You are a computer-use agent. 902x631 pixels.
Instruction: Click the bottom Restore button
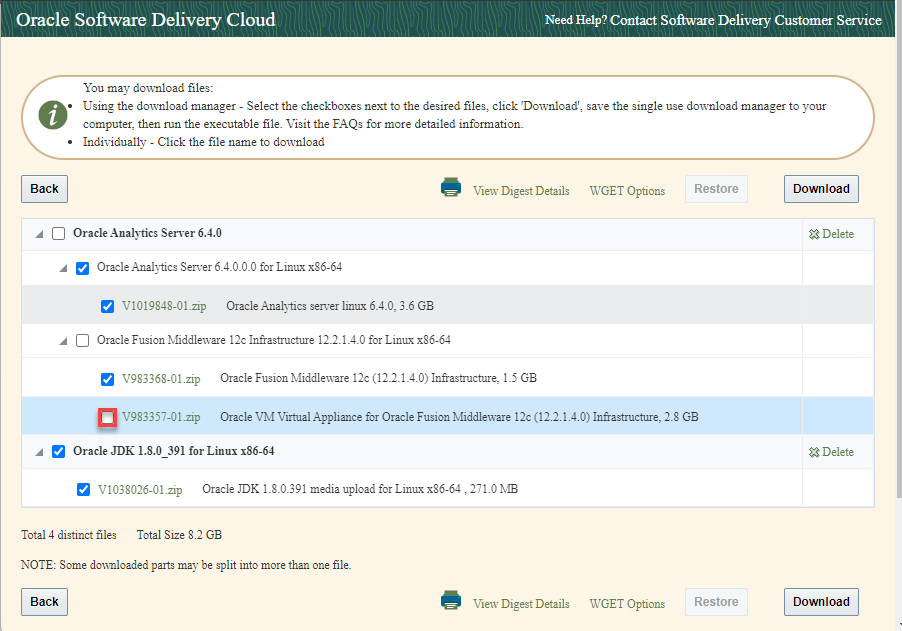tap(715, 601)
